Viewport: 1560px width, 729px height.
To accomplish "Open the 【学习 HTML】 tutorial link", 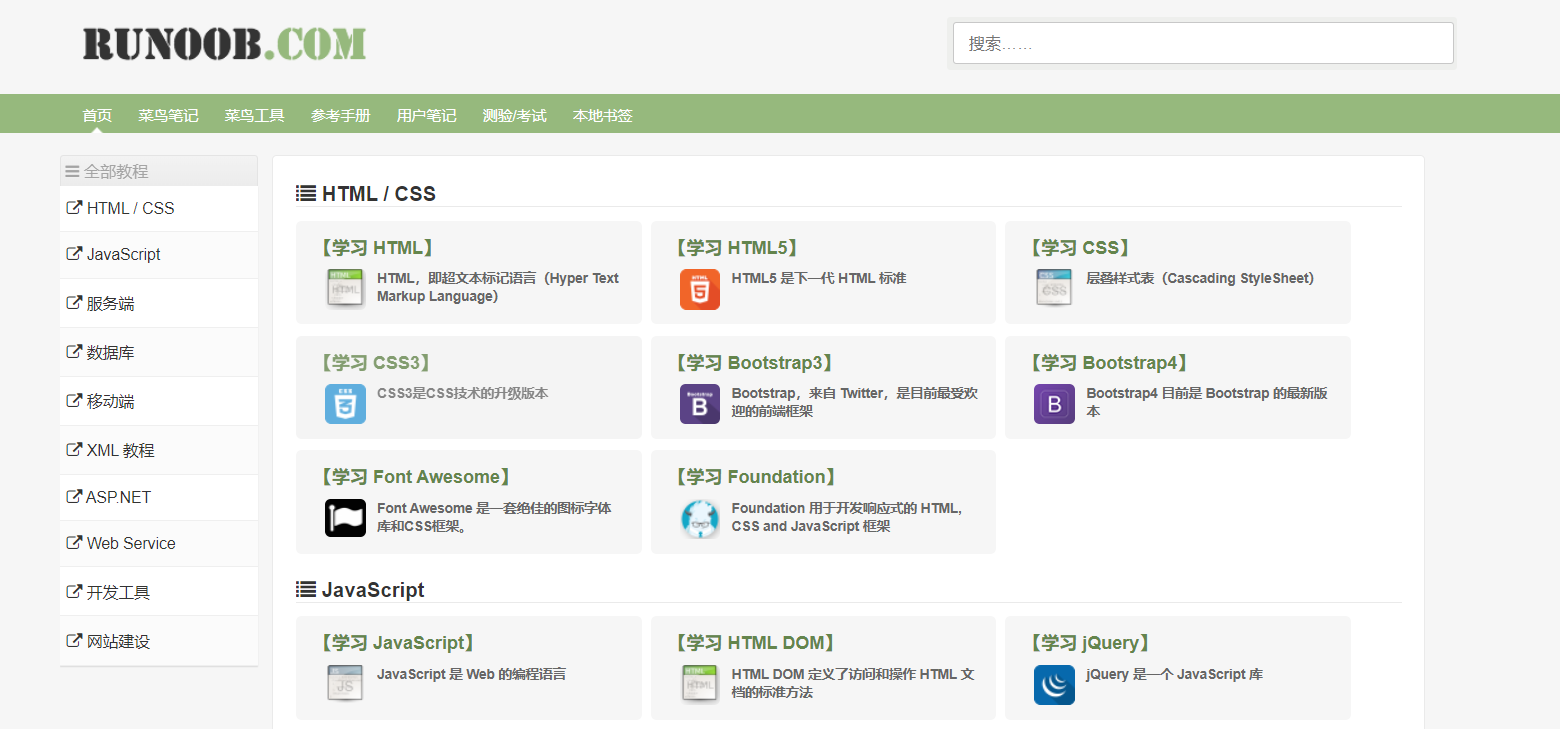I will pyautogui.click(x=376, y=248).
